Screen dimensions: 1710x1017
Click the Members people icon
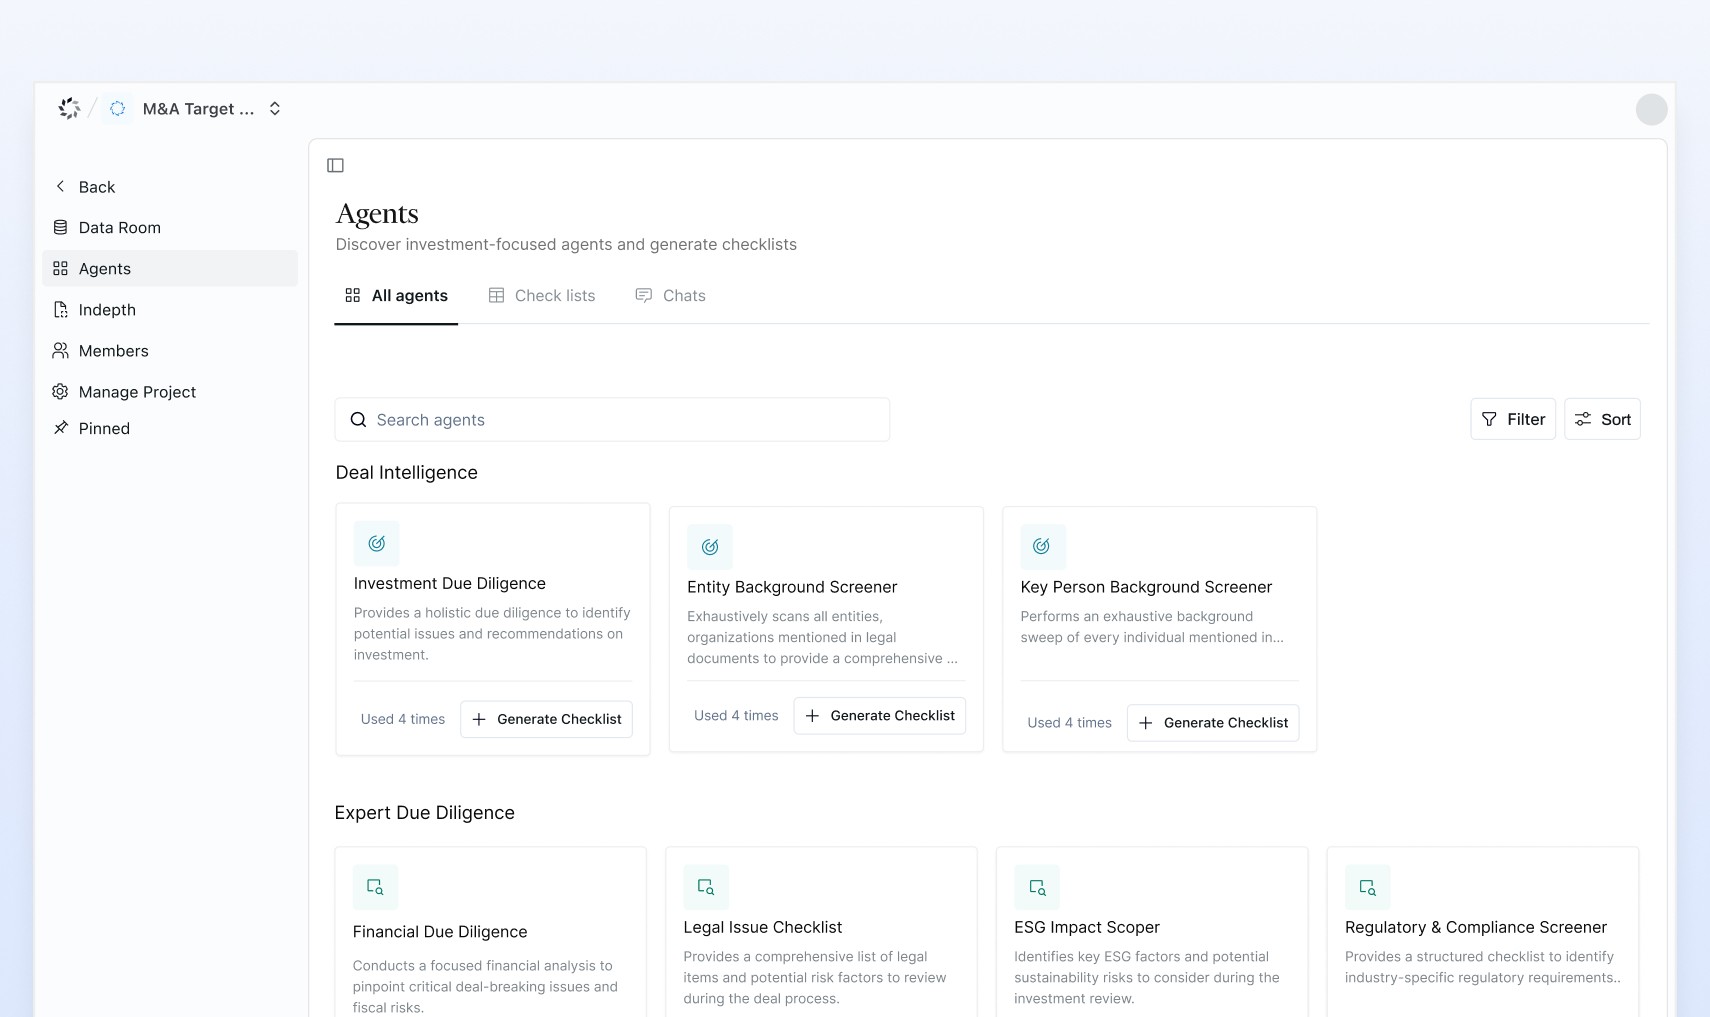tap(61, 351)
